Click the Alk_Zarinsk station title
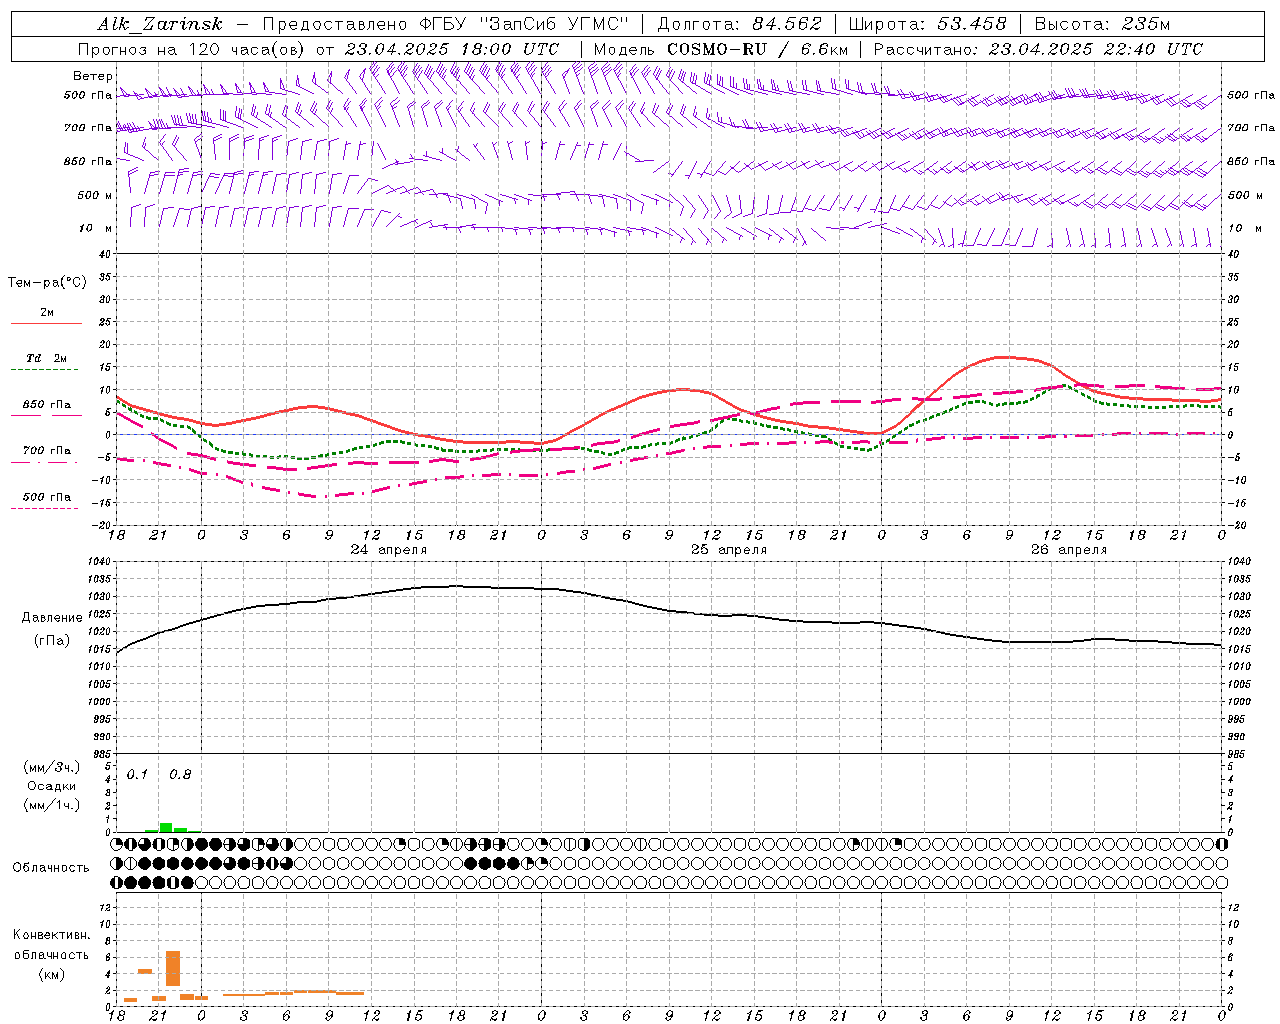The image size is (1280, 1024). 160,25
